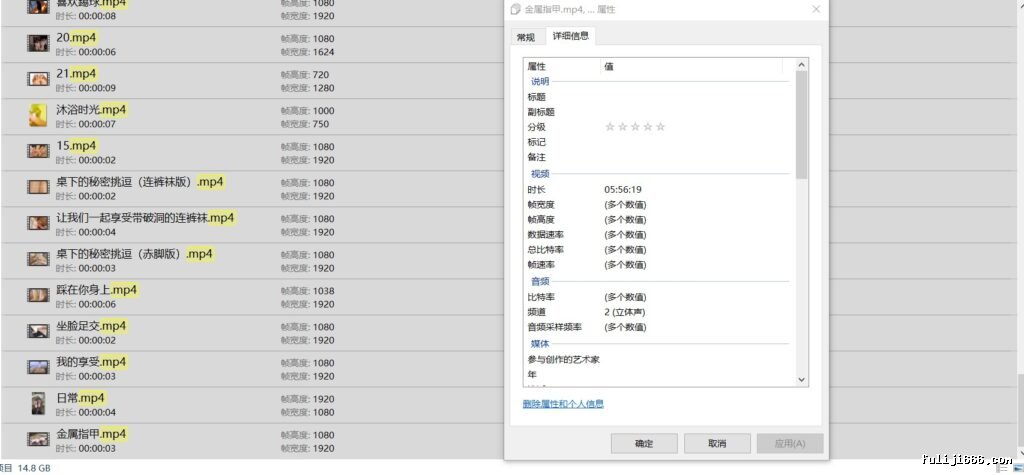Click the 说明 section header
This screenshot has height=475, width=1024.
(540, 82)
